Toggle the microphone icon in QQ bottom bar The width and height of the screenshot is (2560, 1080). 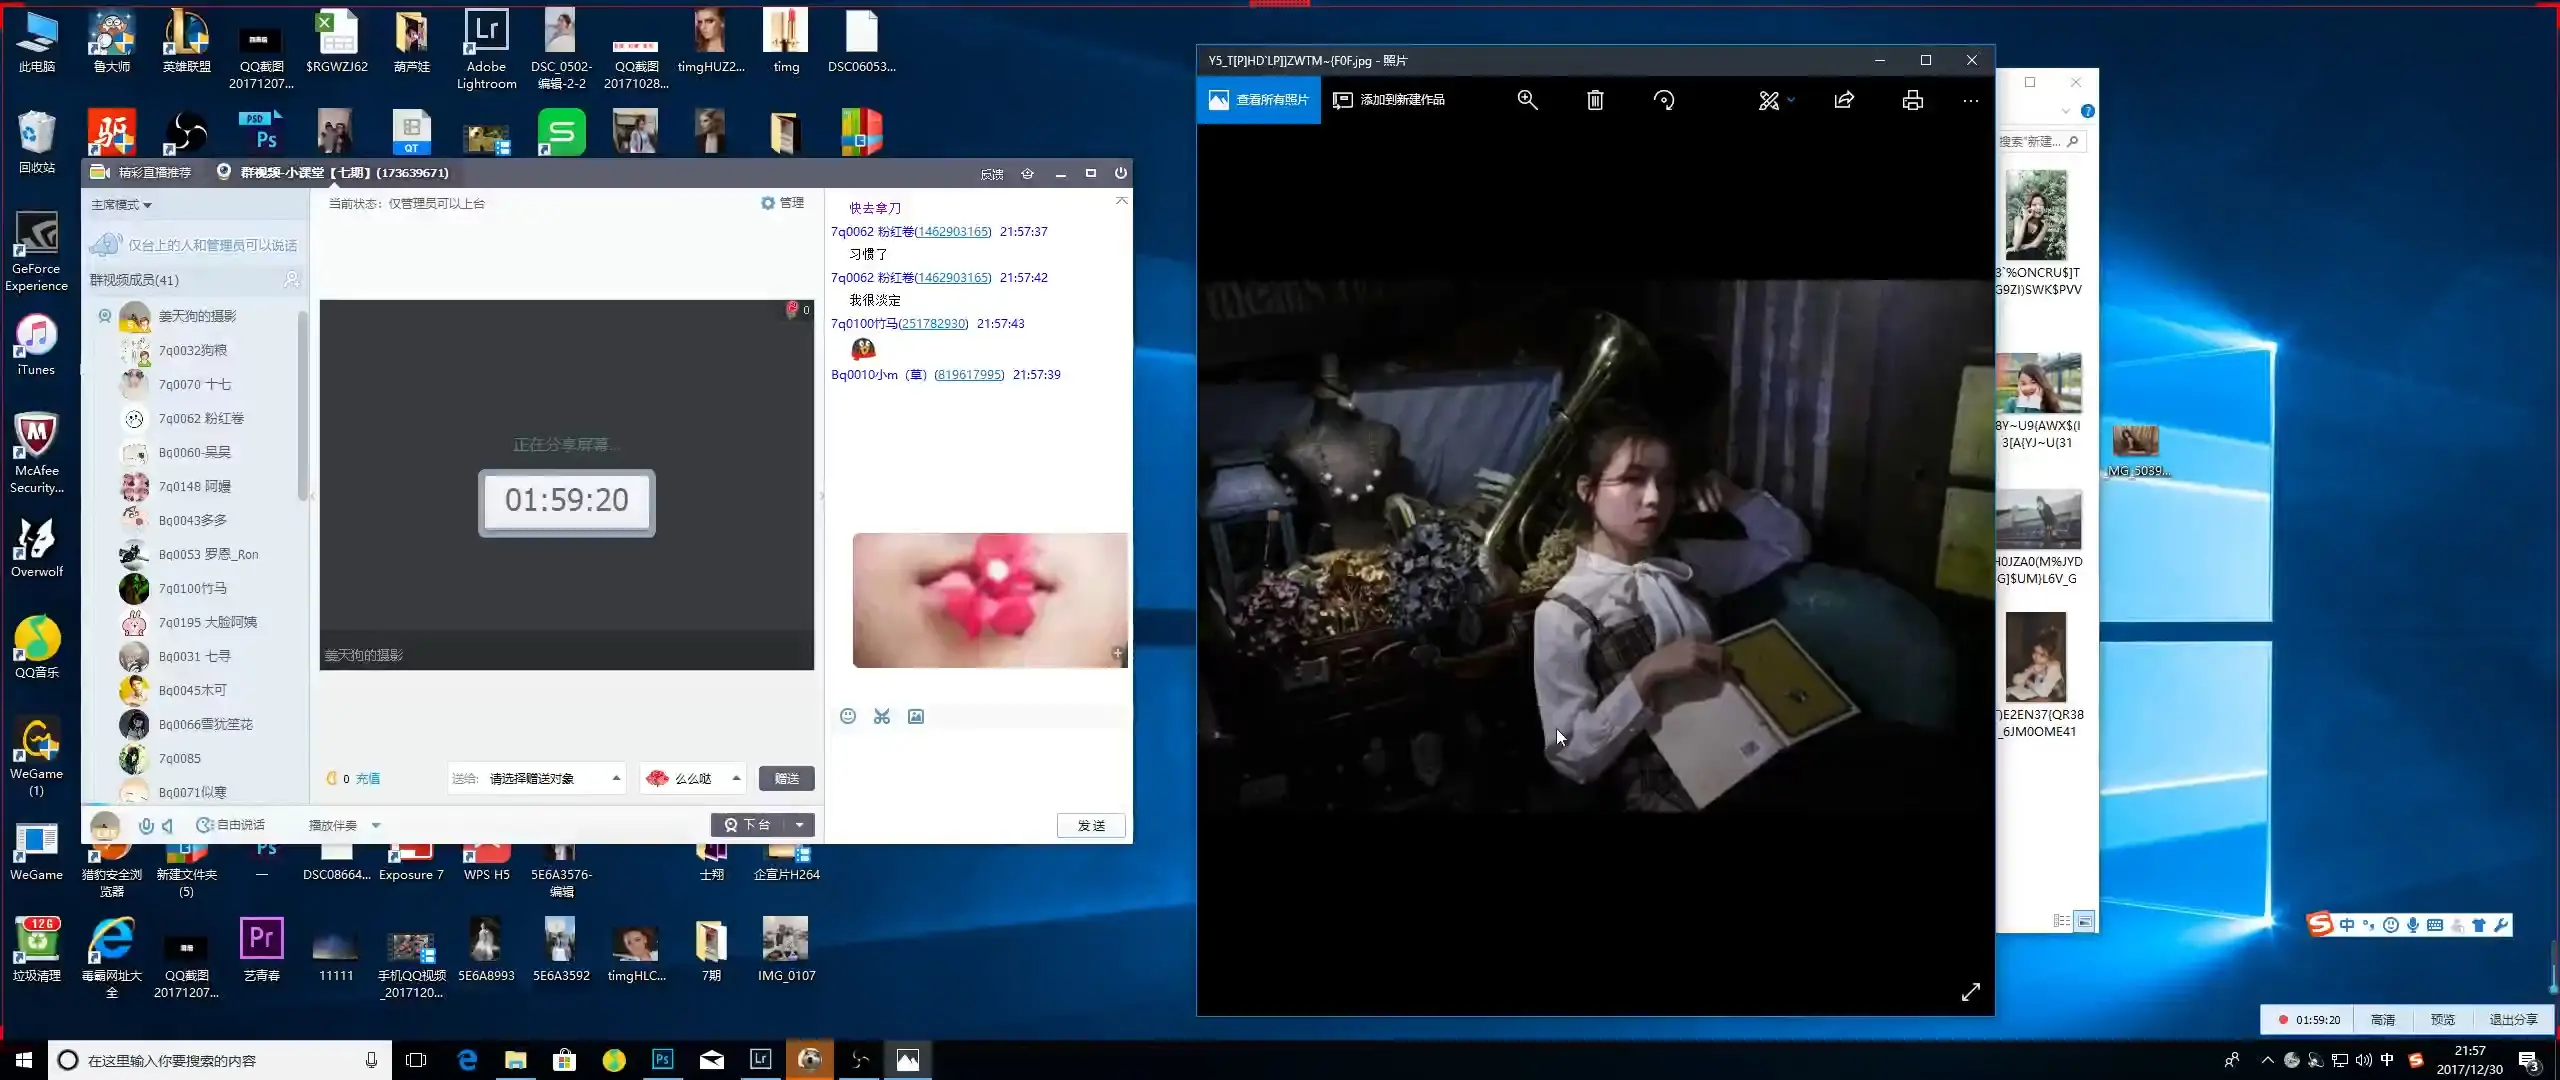[146, 825]
